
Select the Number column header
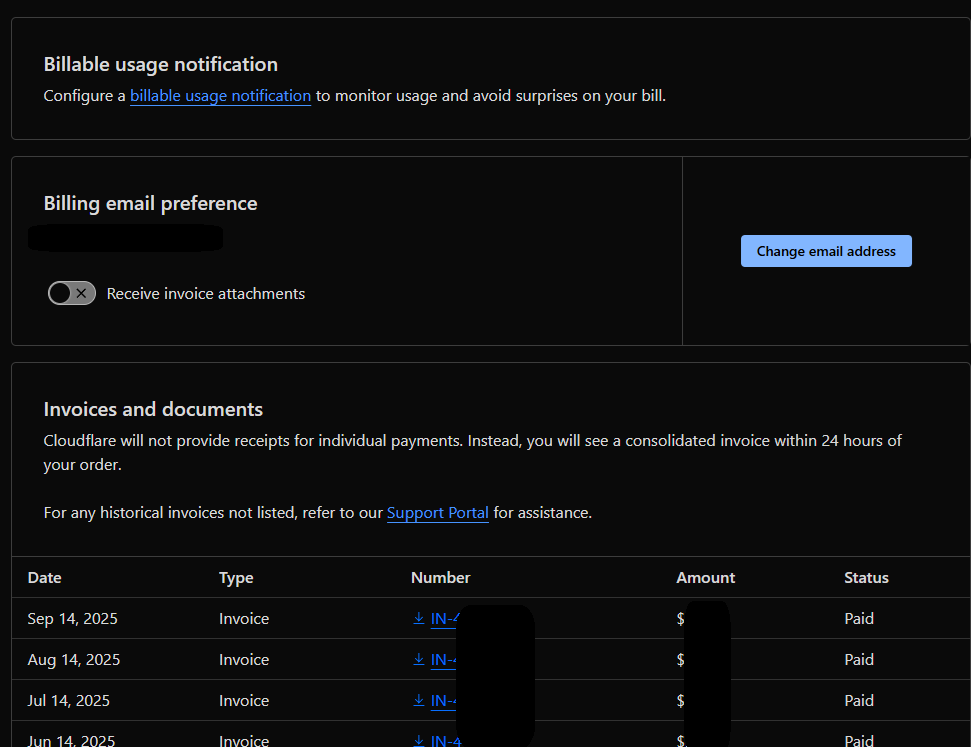tap(440, 578)
